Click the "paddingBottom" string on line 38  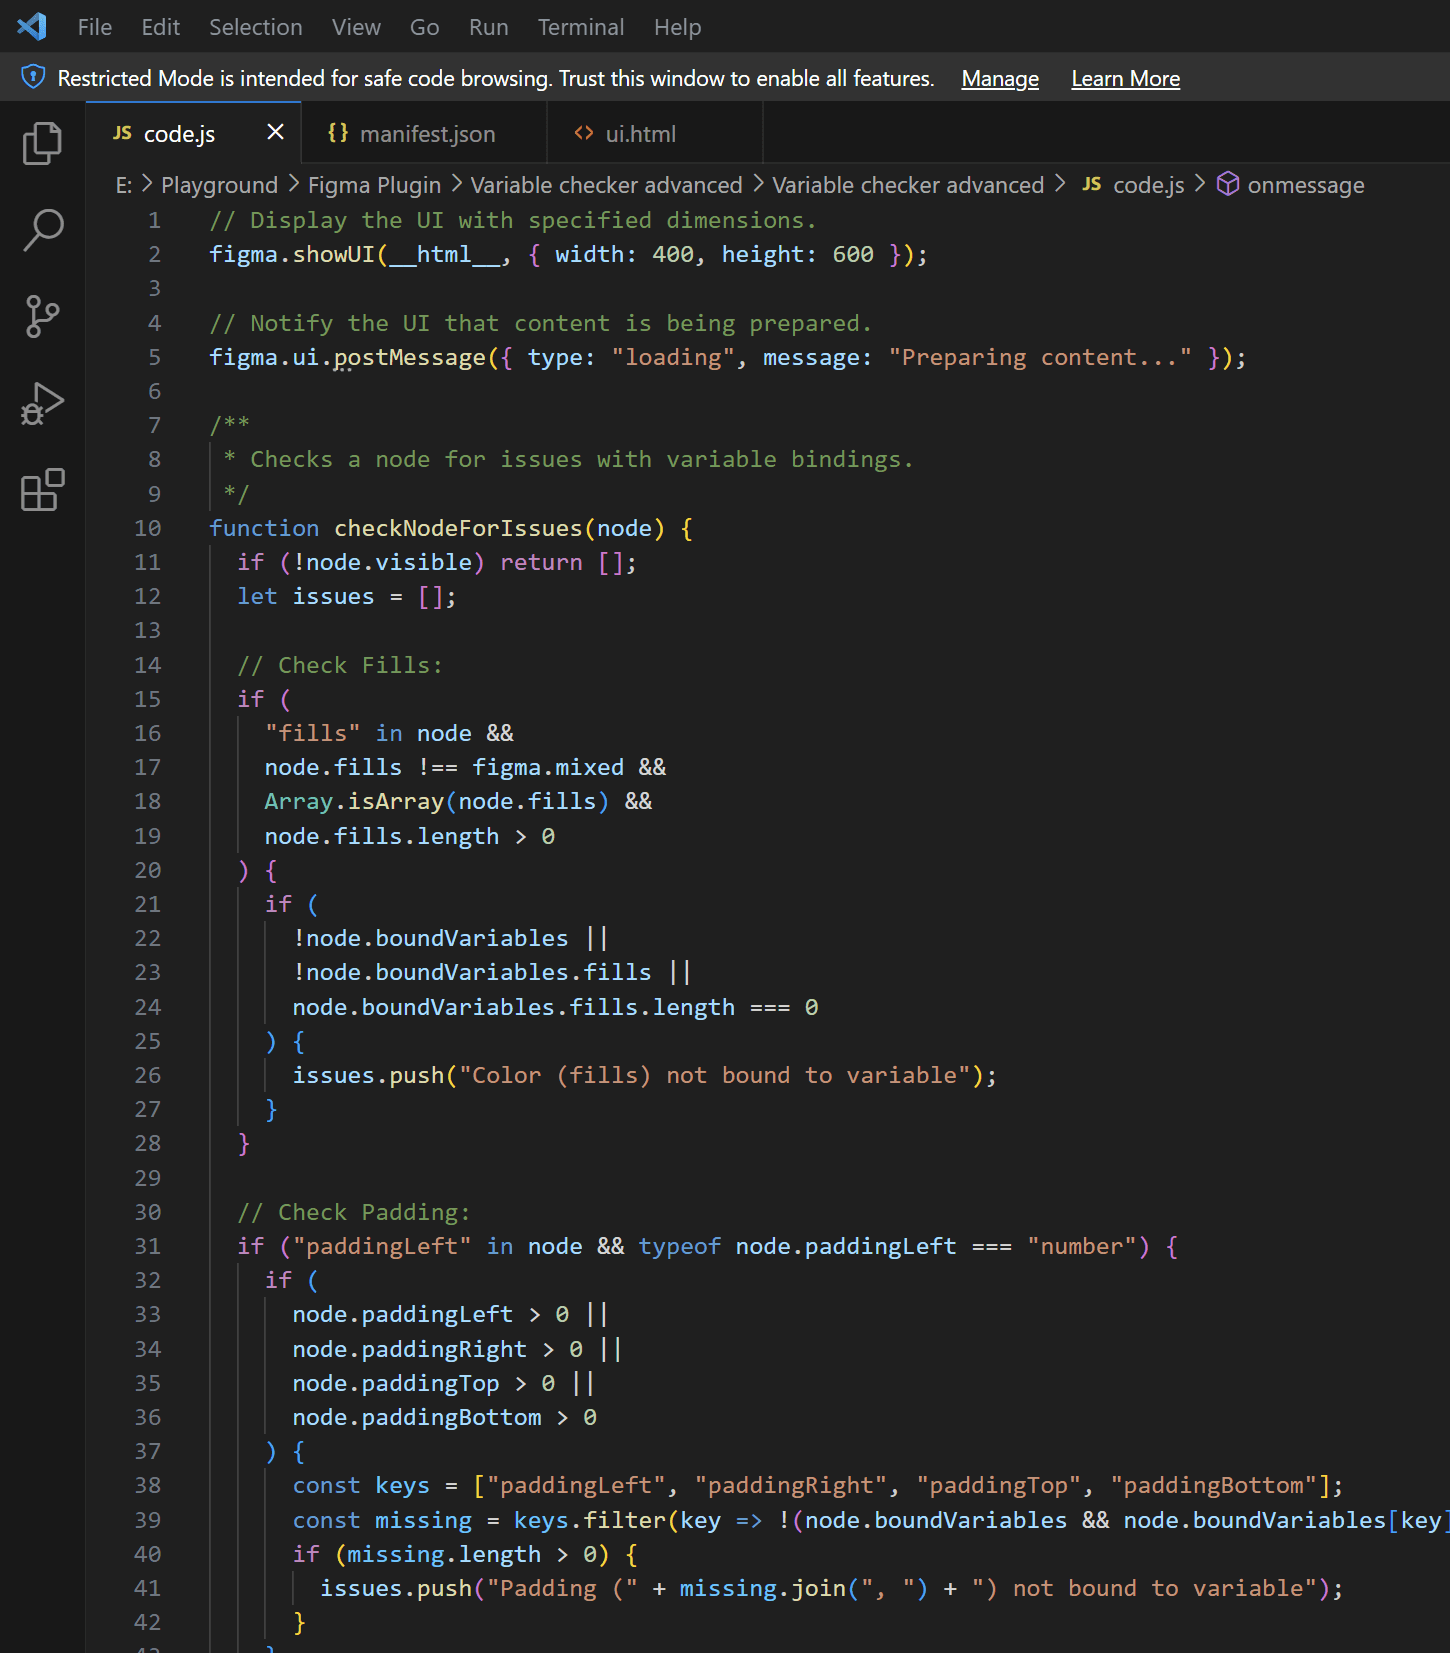point(1214,1485)
